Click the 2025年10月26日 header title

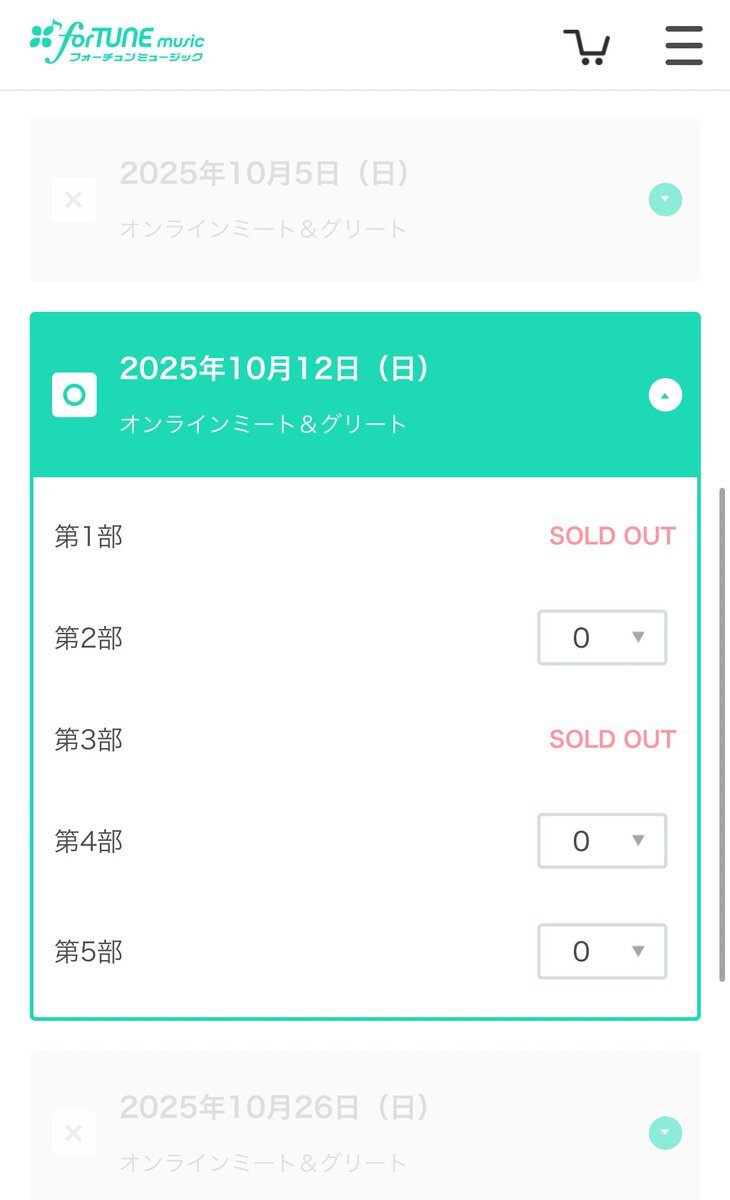275,1107
